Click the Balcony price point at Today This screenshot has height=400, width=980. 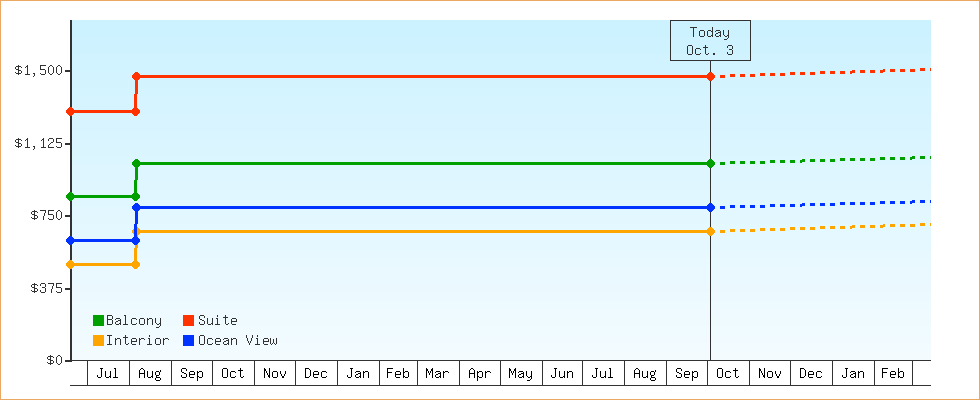(x=710, y=163)
